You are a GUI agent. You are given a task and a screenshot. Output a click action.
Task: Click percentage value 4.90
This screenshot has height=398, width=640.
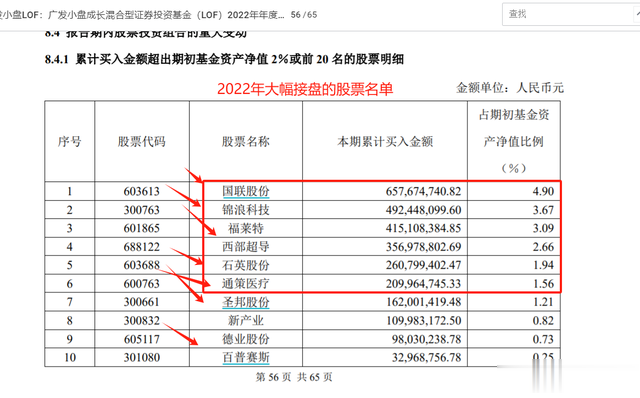pyautogui.click(x=543, y=191)
